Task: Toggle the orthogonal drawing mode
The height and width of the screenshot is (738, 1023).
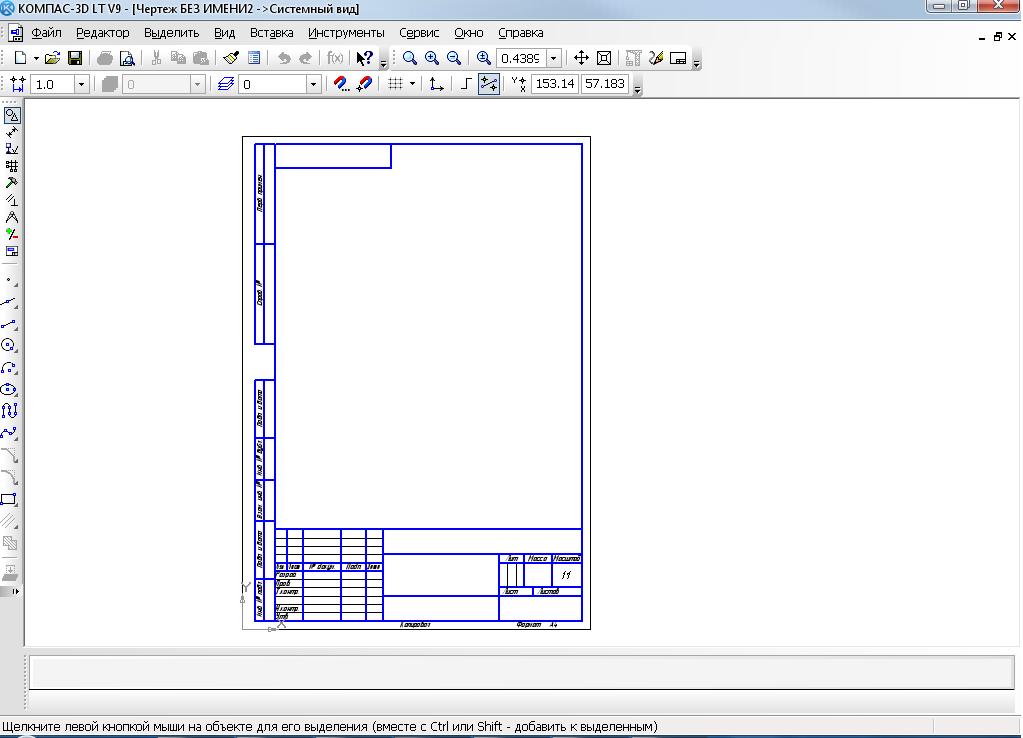Action: [x=466, y=84]
